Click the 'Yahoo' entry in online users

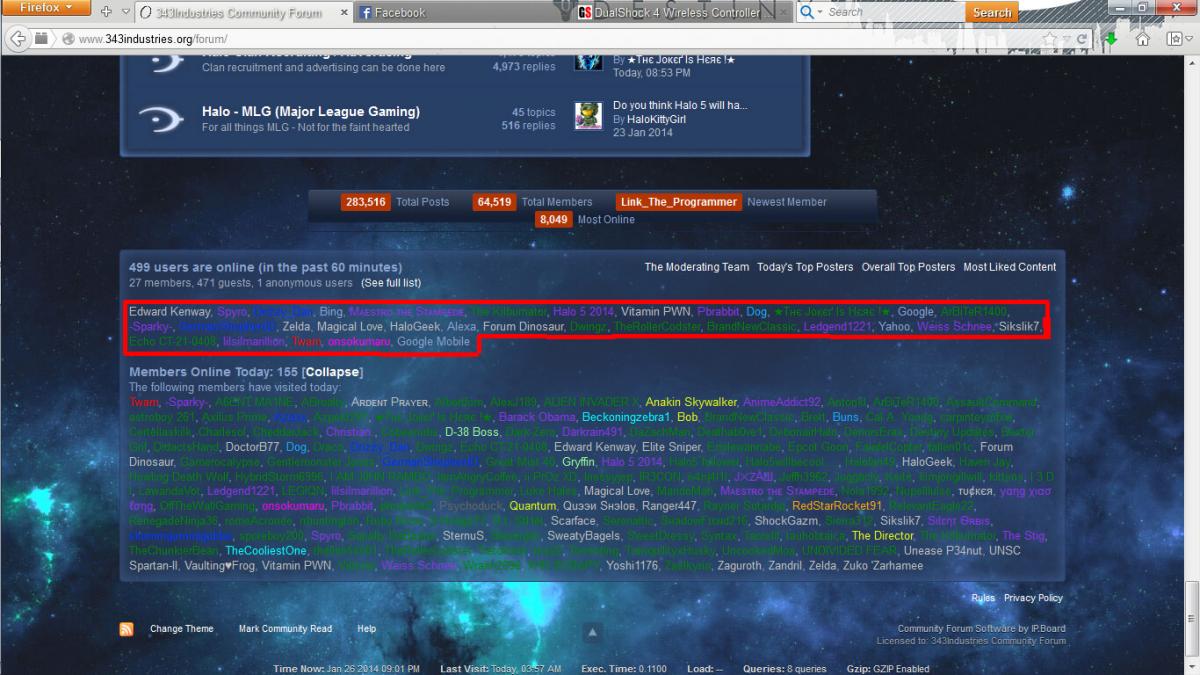pyautogui.click(x=894, y=327)
